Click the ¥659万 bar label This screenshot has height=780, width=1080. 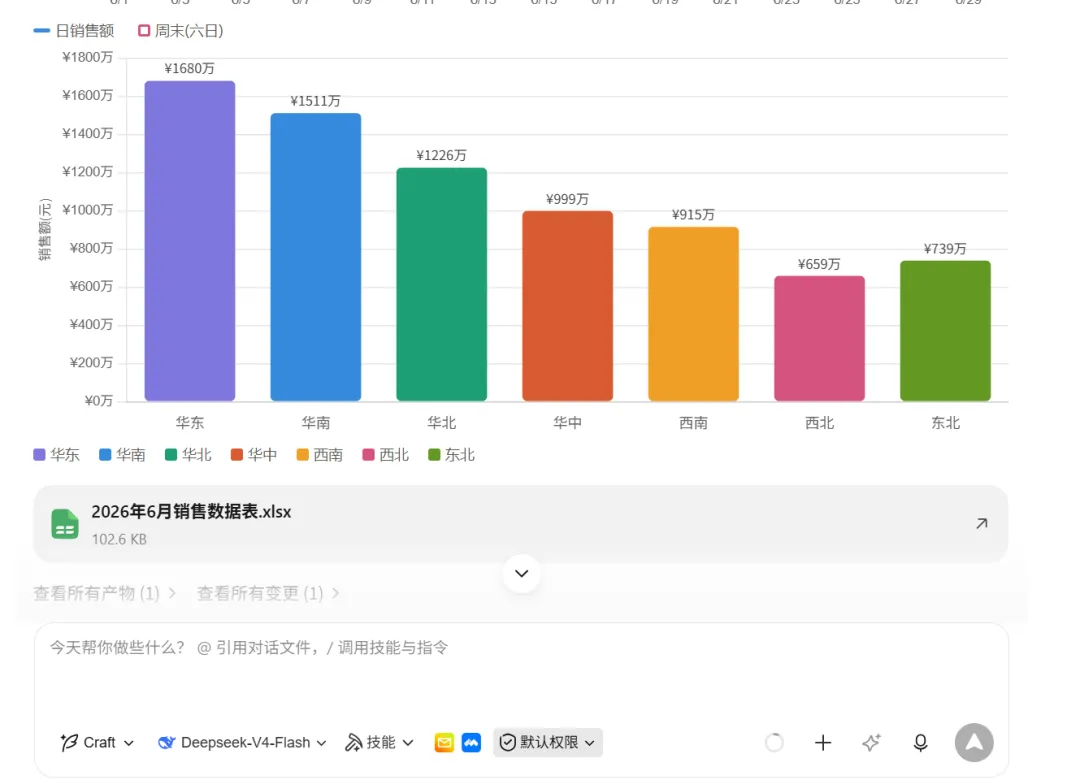tap(820, 265)
